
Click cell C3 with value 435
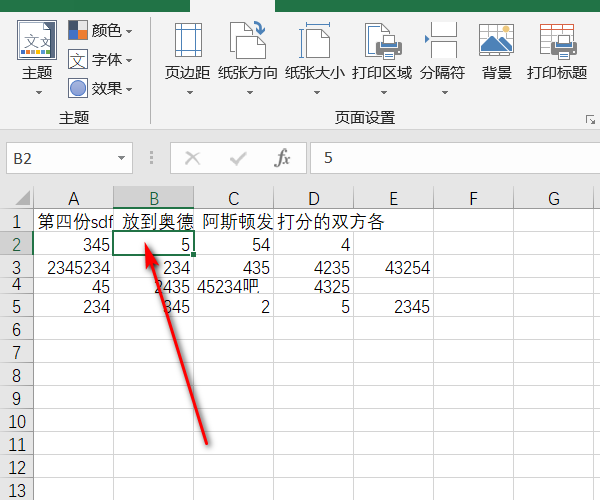point(233,267)
